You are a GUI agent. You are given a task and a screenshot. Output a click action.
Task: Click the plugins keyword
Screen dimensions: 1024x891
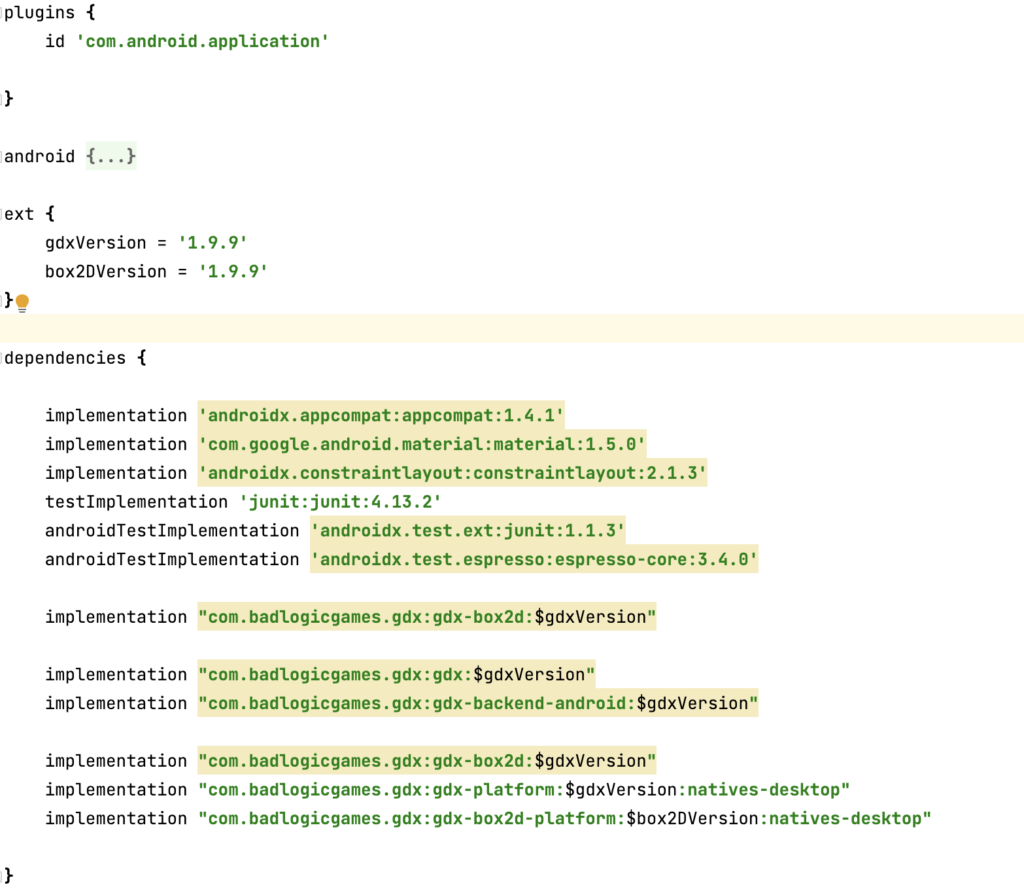pos(39,12)
